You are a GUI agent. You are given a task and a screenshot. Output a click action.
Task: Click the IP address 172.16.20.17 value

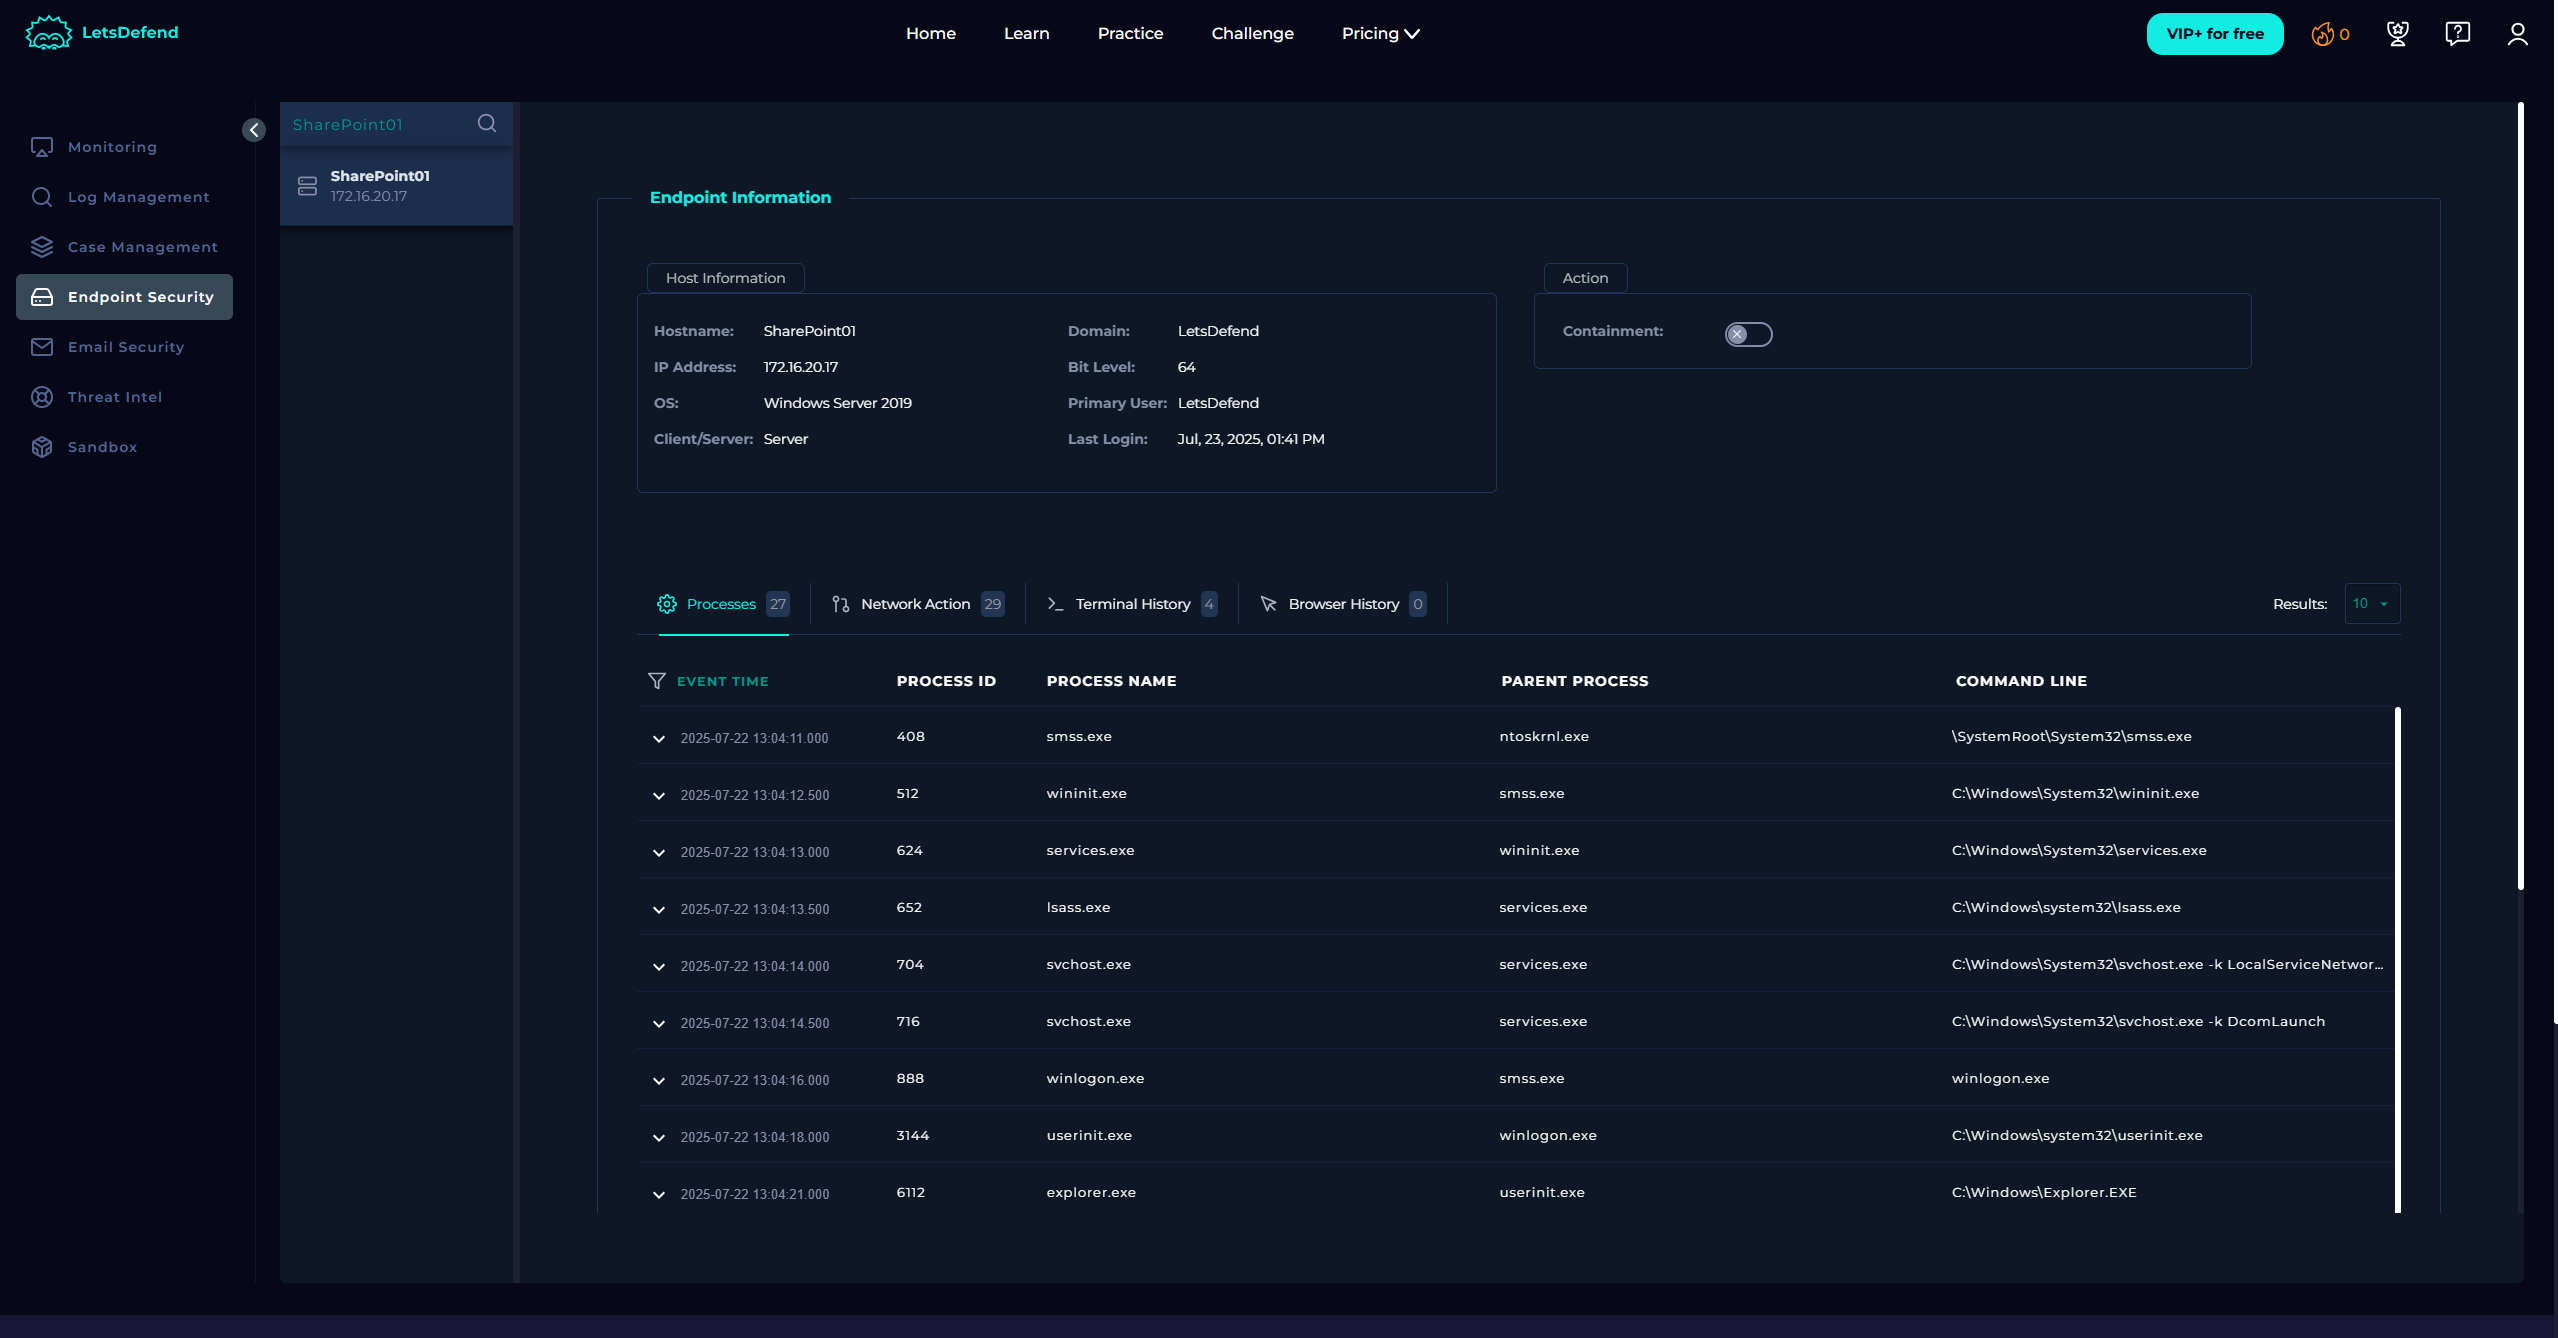801,367
